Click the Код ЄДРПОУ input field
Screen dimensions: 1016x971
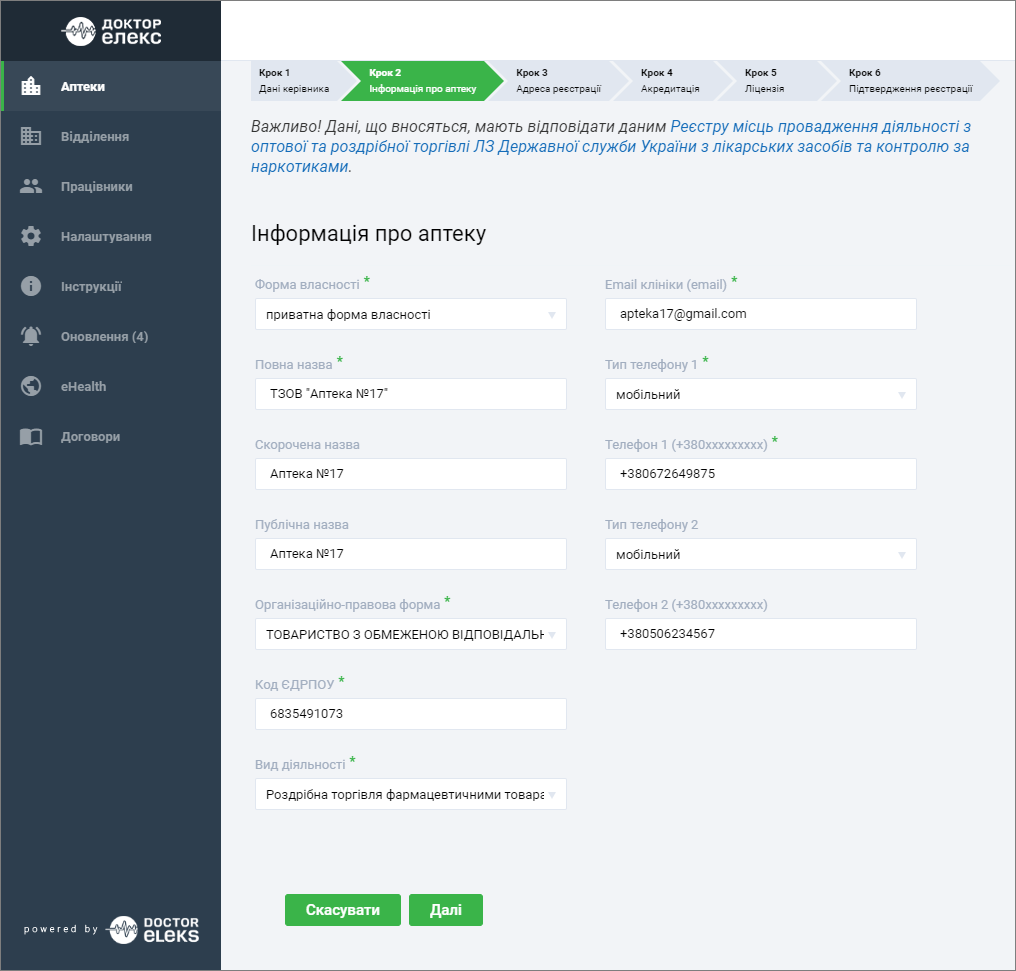411,714
